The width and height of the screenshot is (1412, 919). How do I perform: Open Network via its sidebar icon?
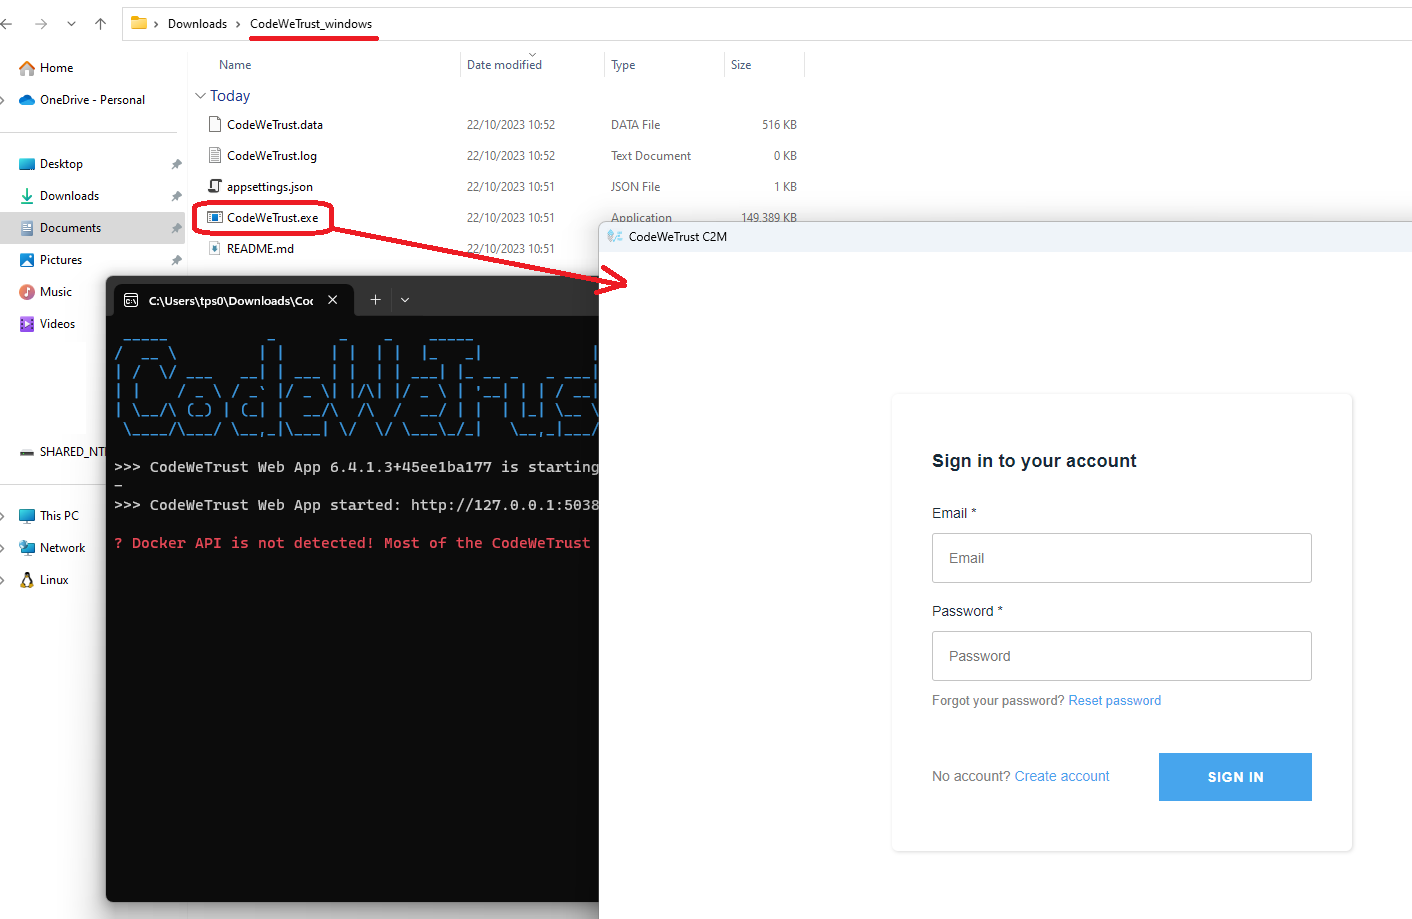point(27,548)
